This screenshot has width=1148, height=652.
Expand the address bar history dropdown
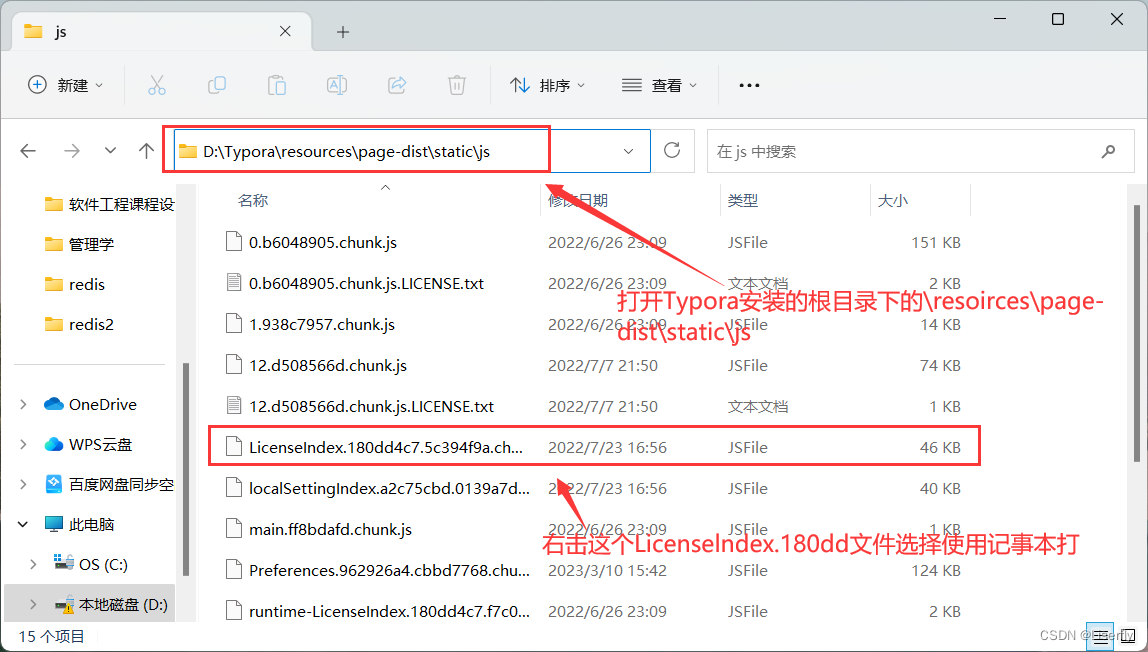(x=628, y=151)
